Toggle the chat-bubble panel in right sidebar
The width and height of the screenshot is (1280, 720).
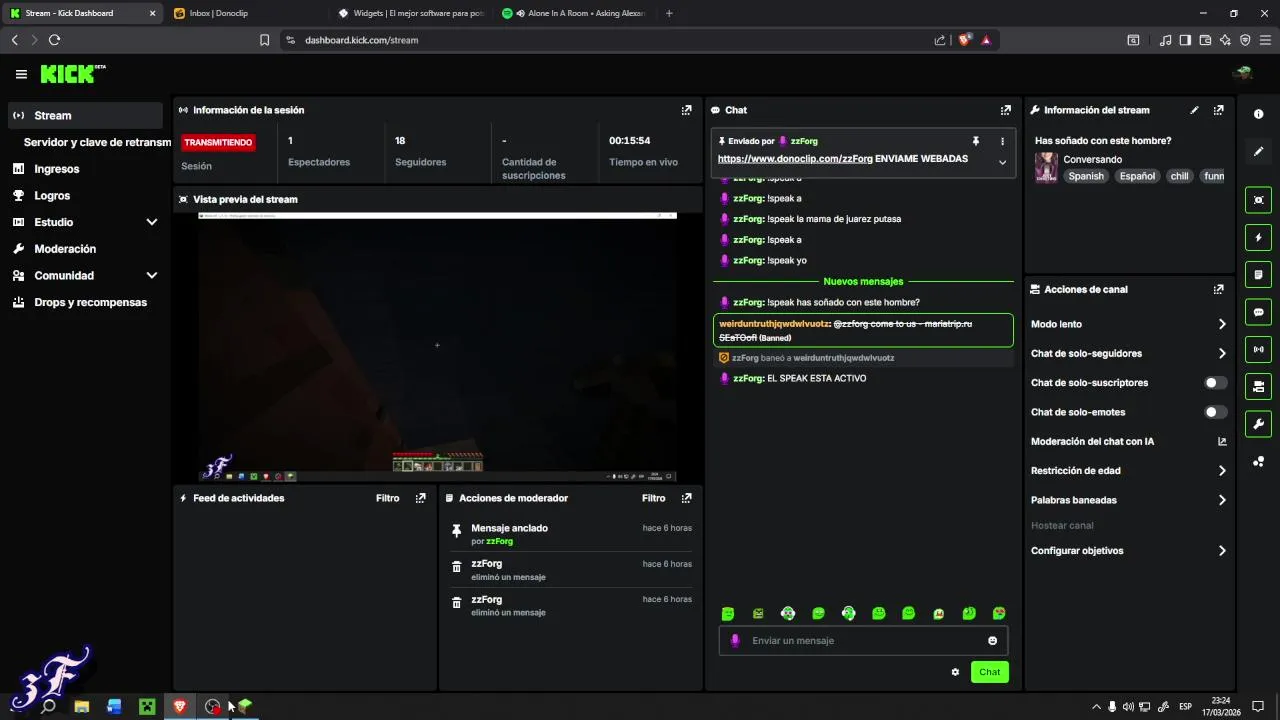point(1258,312)
